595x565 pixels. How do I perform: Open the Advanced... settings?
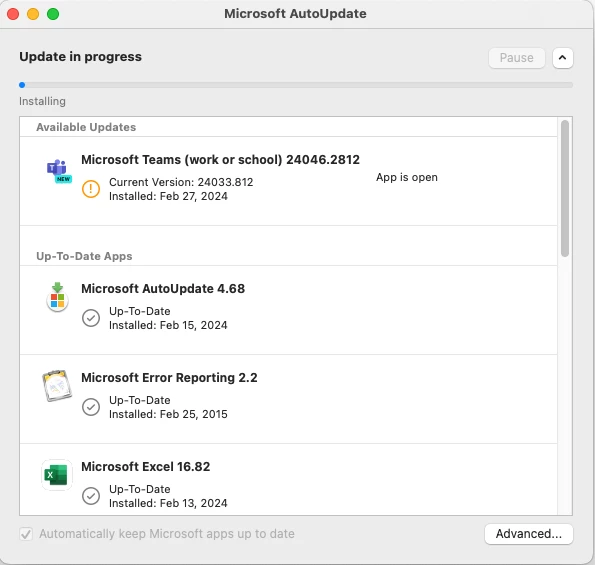tap(529, 534)
